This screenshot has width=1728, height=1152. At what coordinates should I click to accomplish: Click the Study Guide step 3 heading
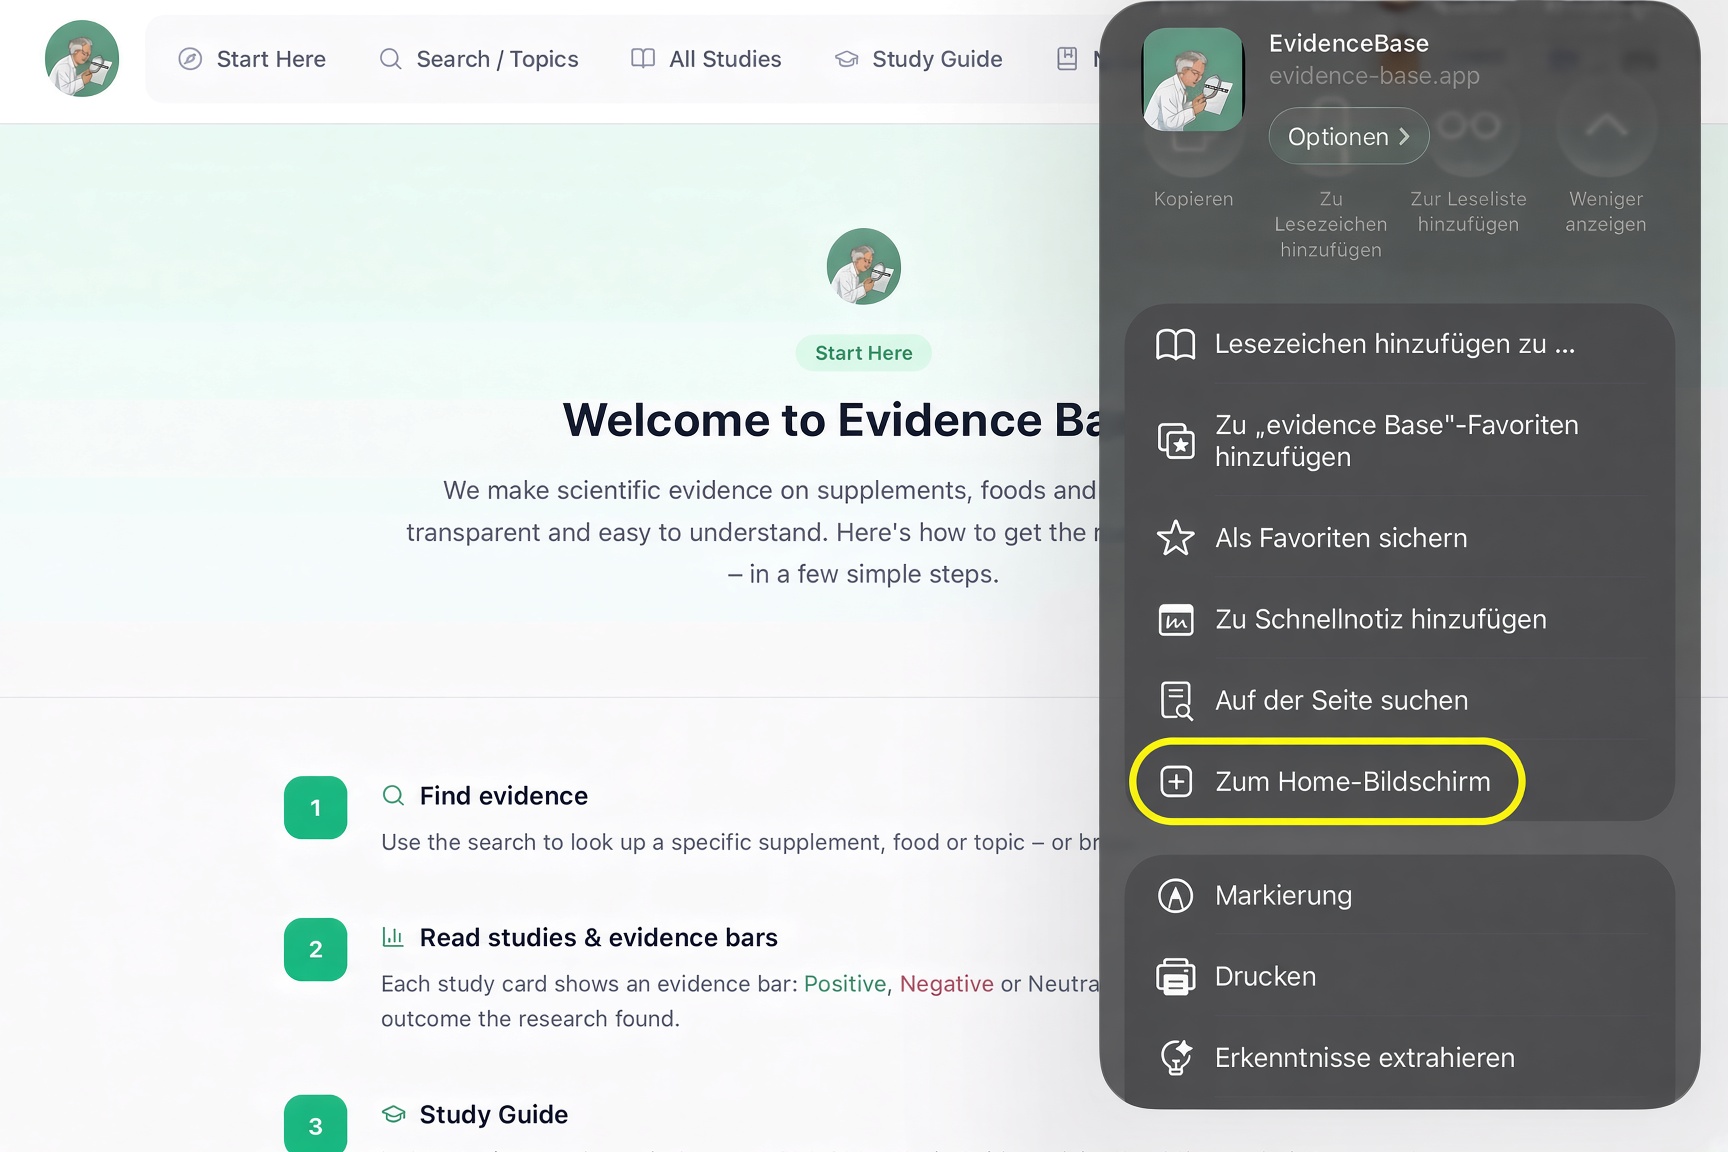coord(494,1115)
